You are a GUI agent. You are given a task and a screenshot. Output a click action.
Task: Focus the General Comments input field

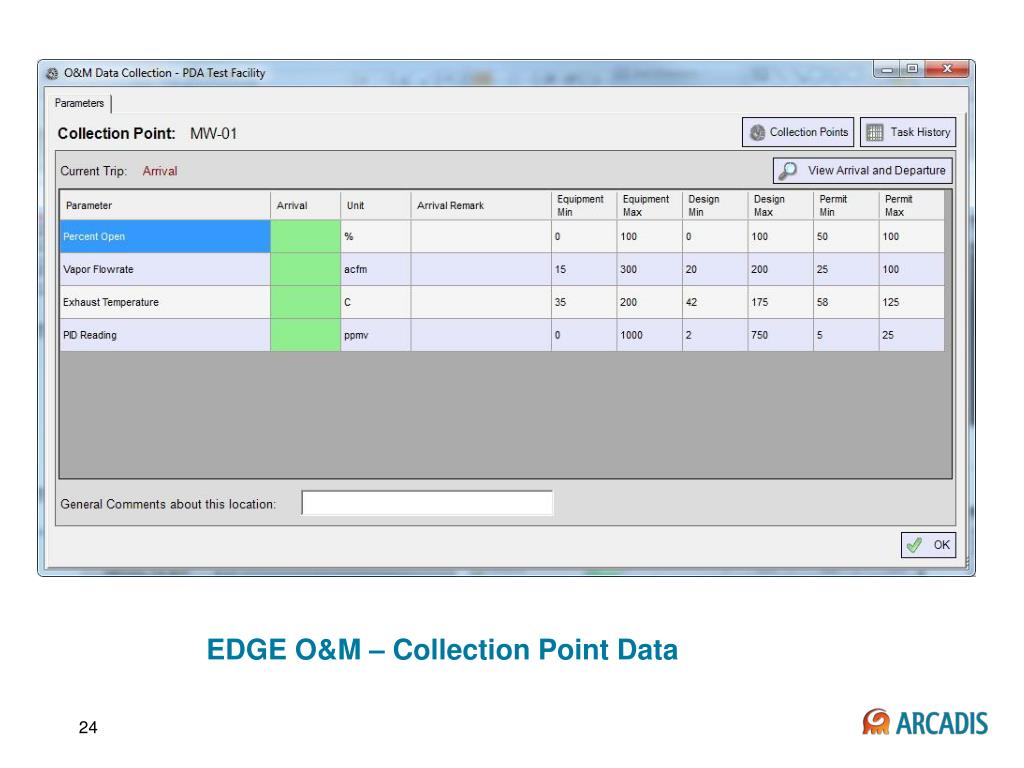tap(427, 504)
